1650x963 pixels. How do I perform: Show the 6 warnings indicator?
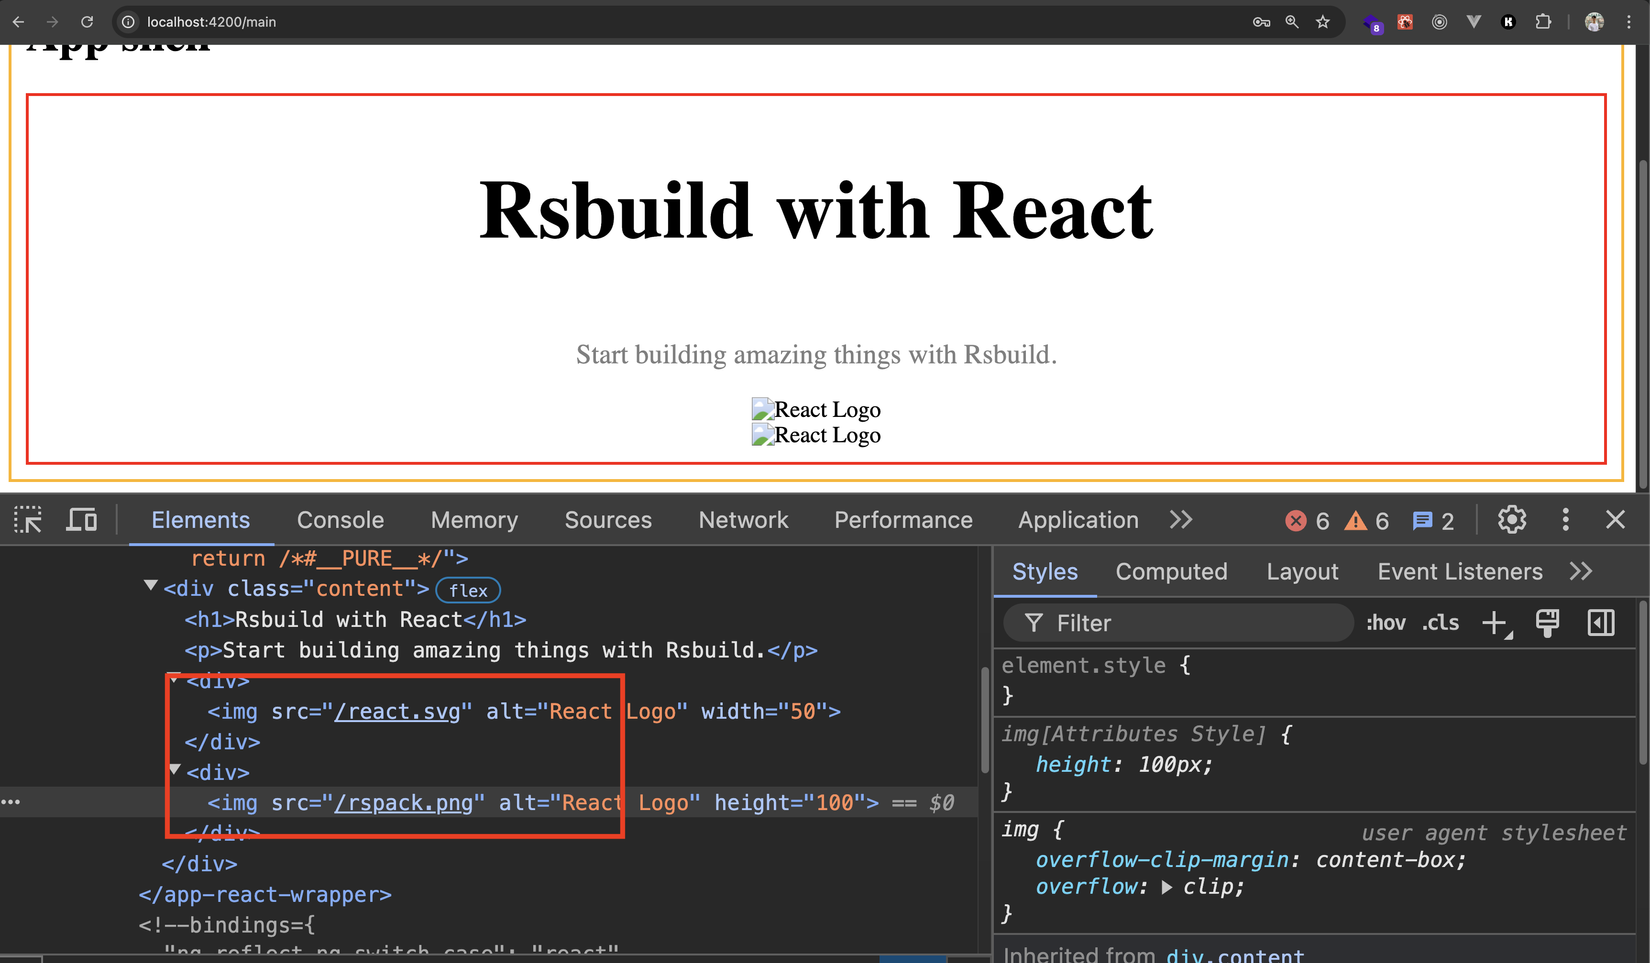pyautogui.click(x=1367, y=521)
